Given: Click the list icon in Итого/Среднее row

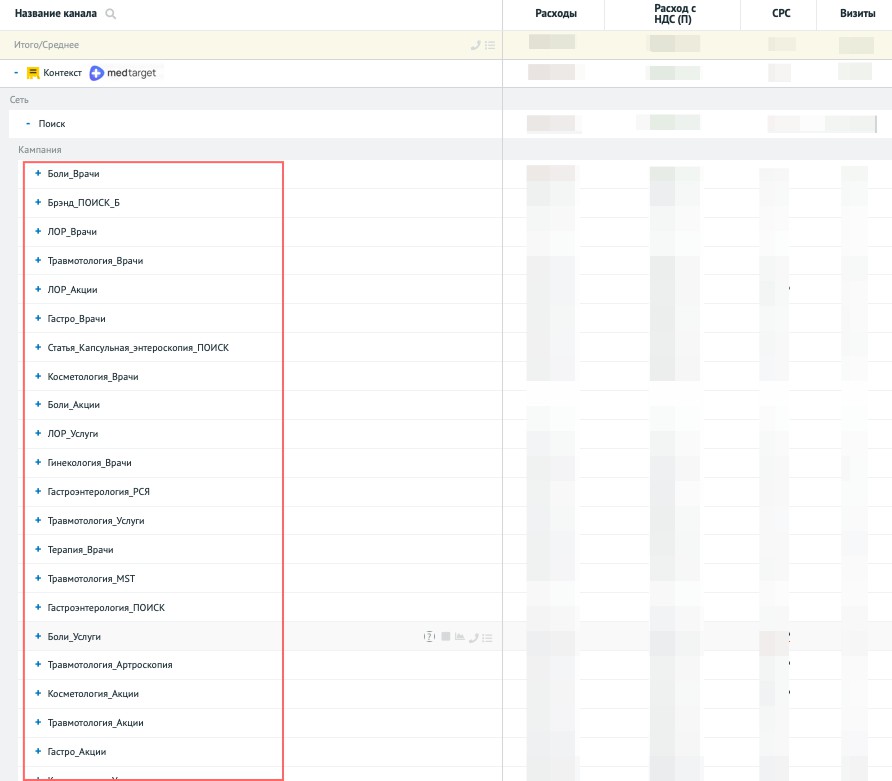Looking at the screenshot, I should click(488, 45).
